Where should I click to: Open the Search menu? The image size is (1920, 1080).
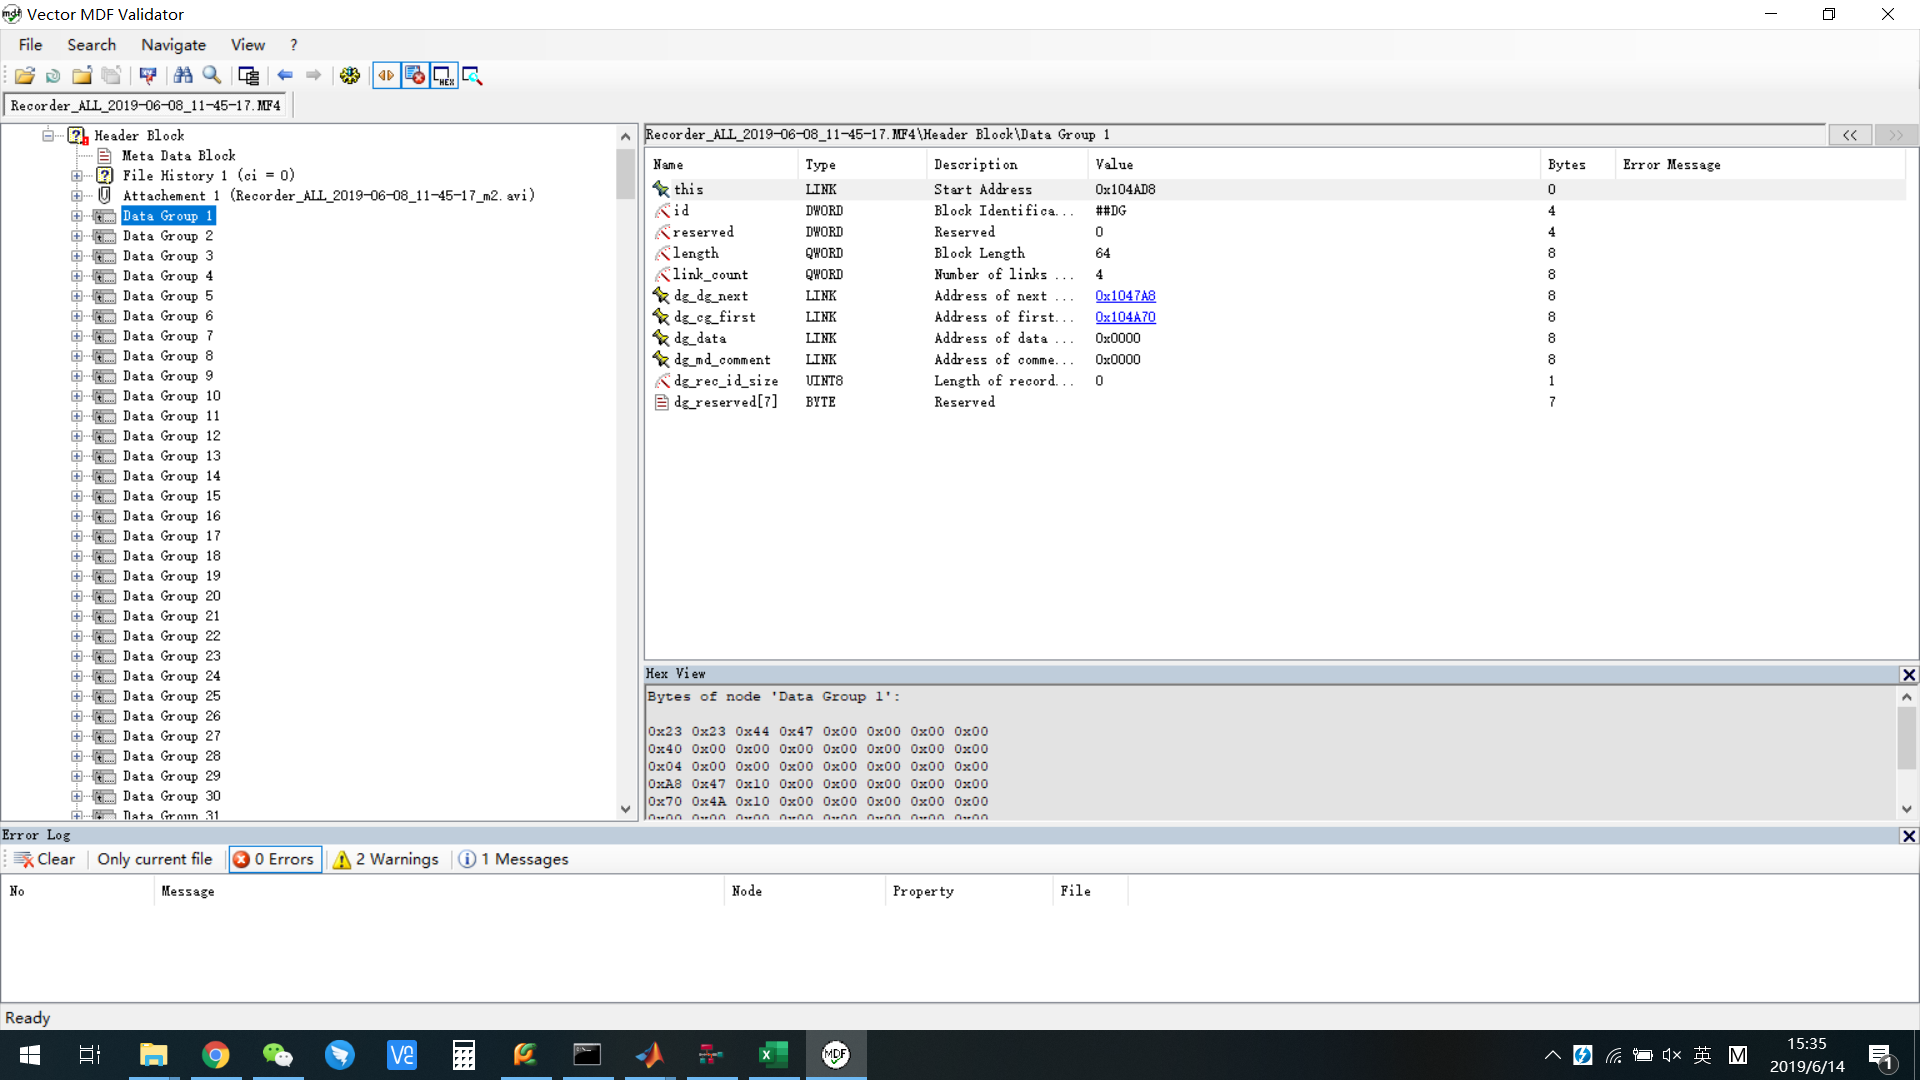click(91, 44)
